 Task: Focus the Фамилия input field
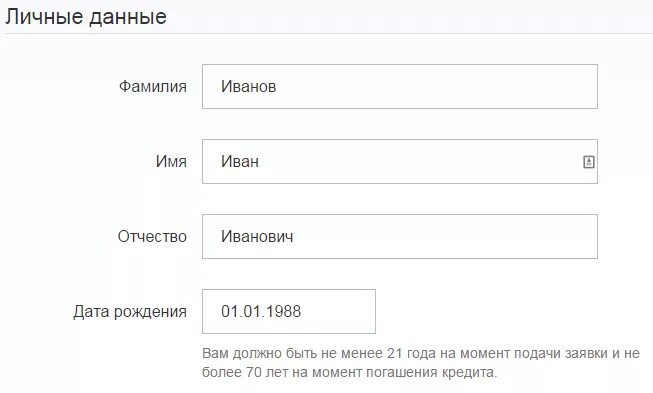400,87
